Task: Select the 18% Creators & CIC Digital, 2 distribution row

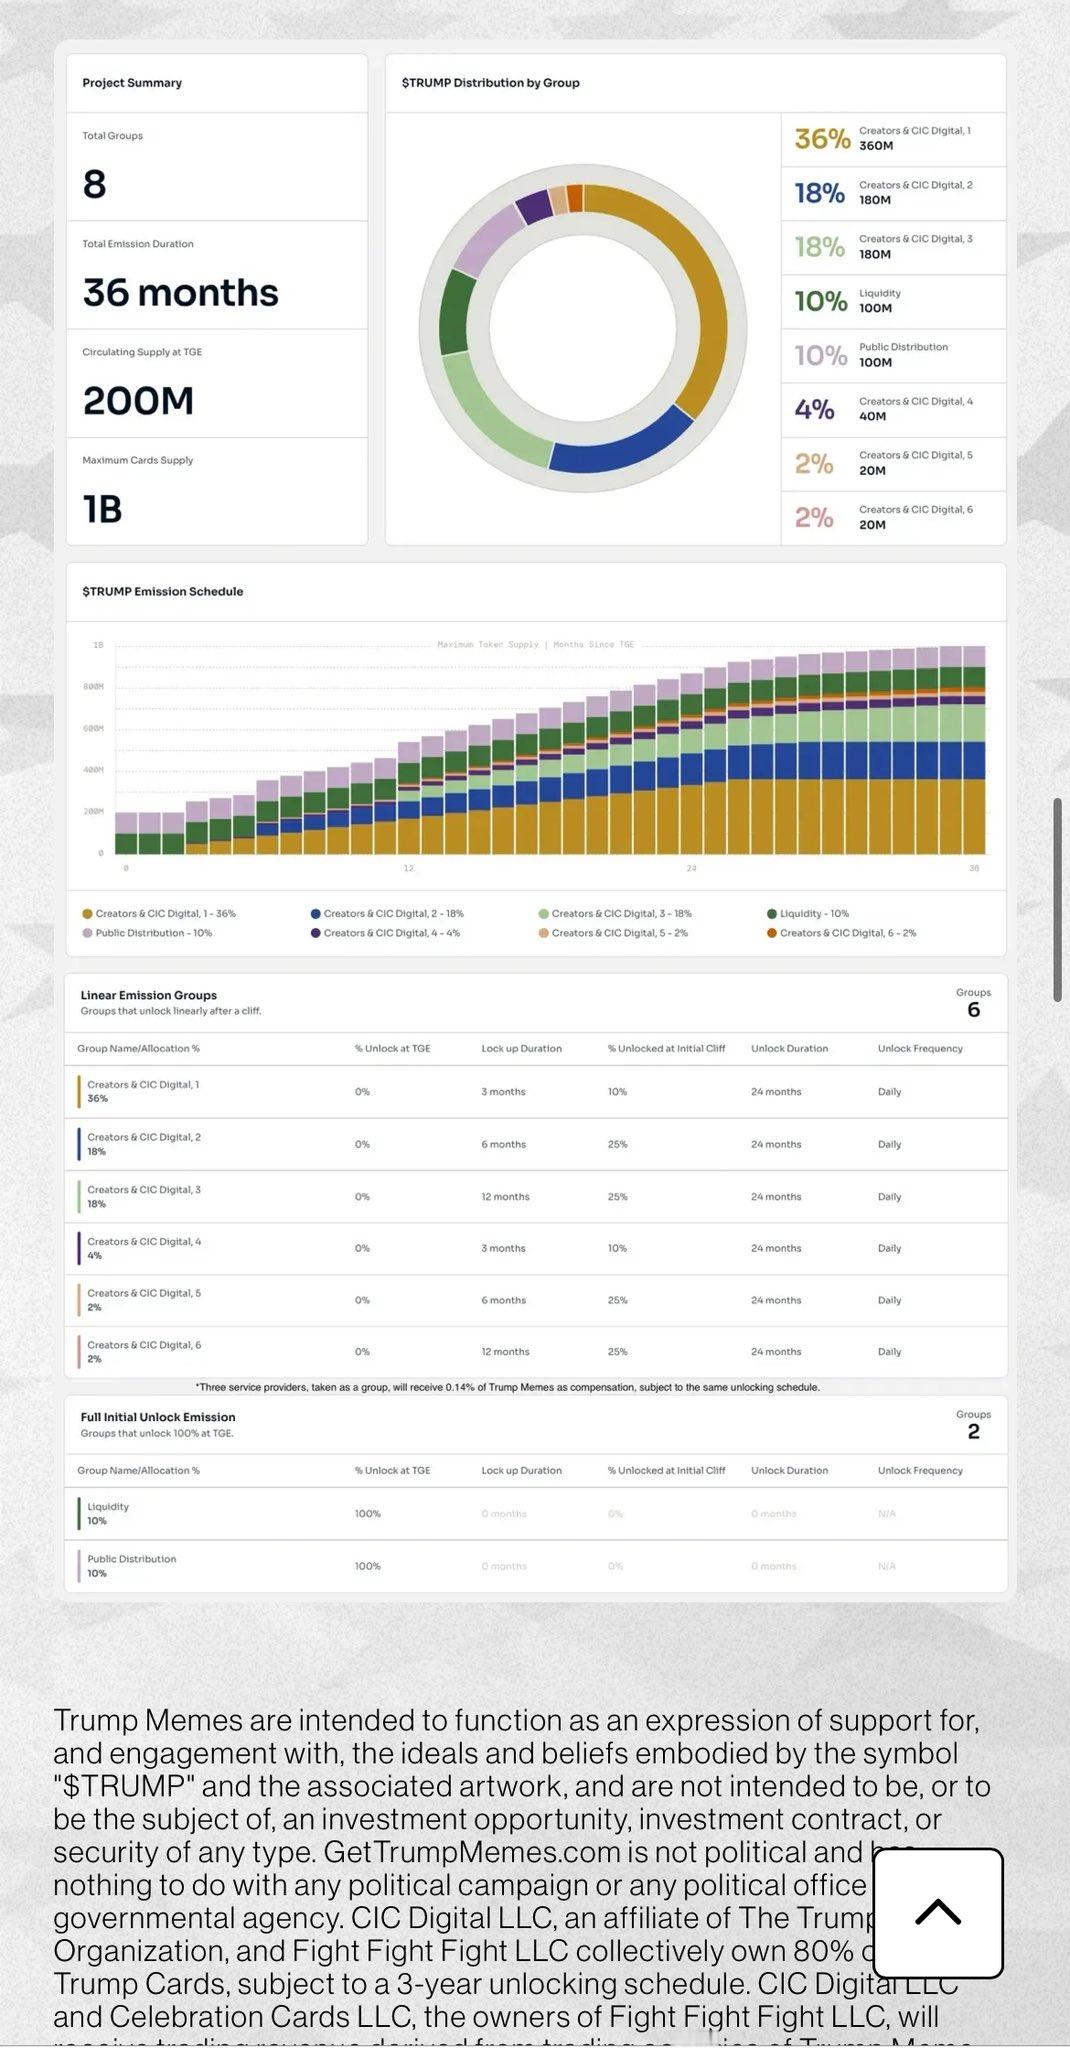Action: [893, 193]
